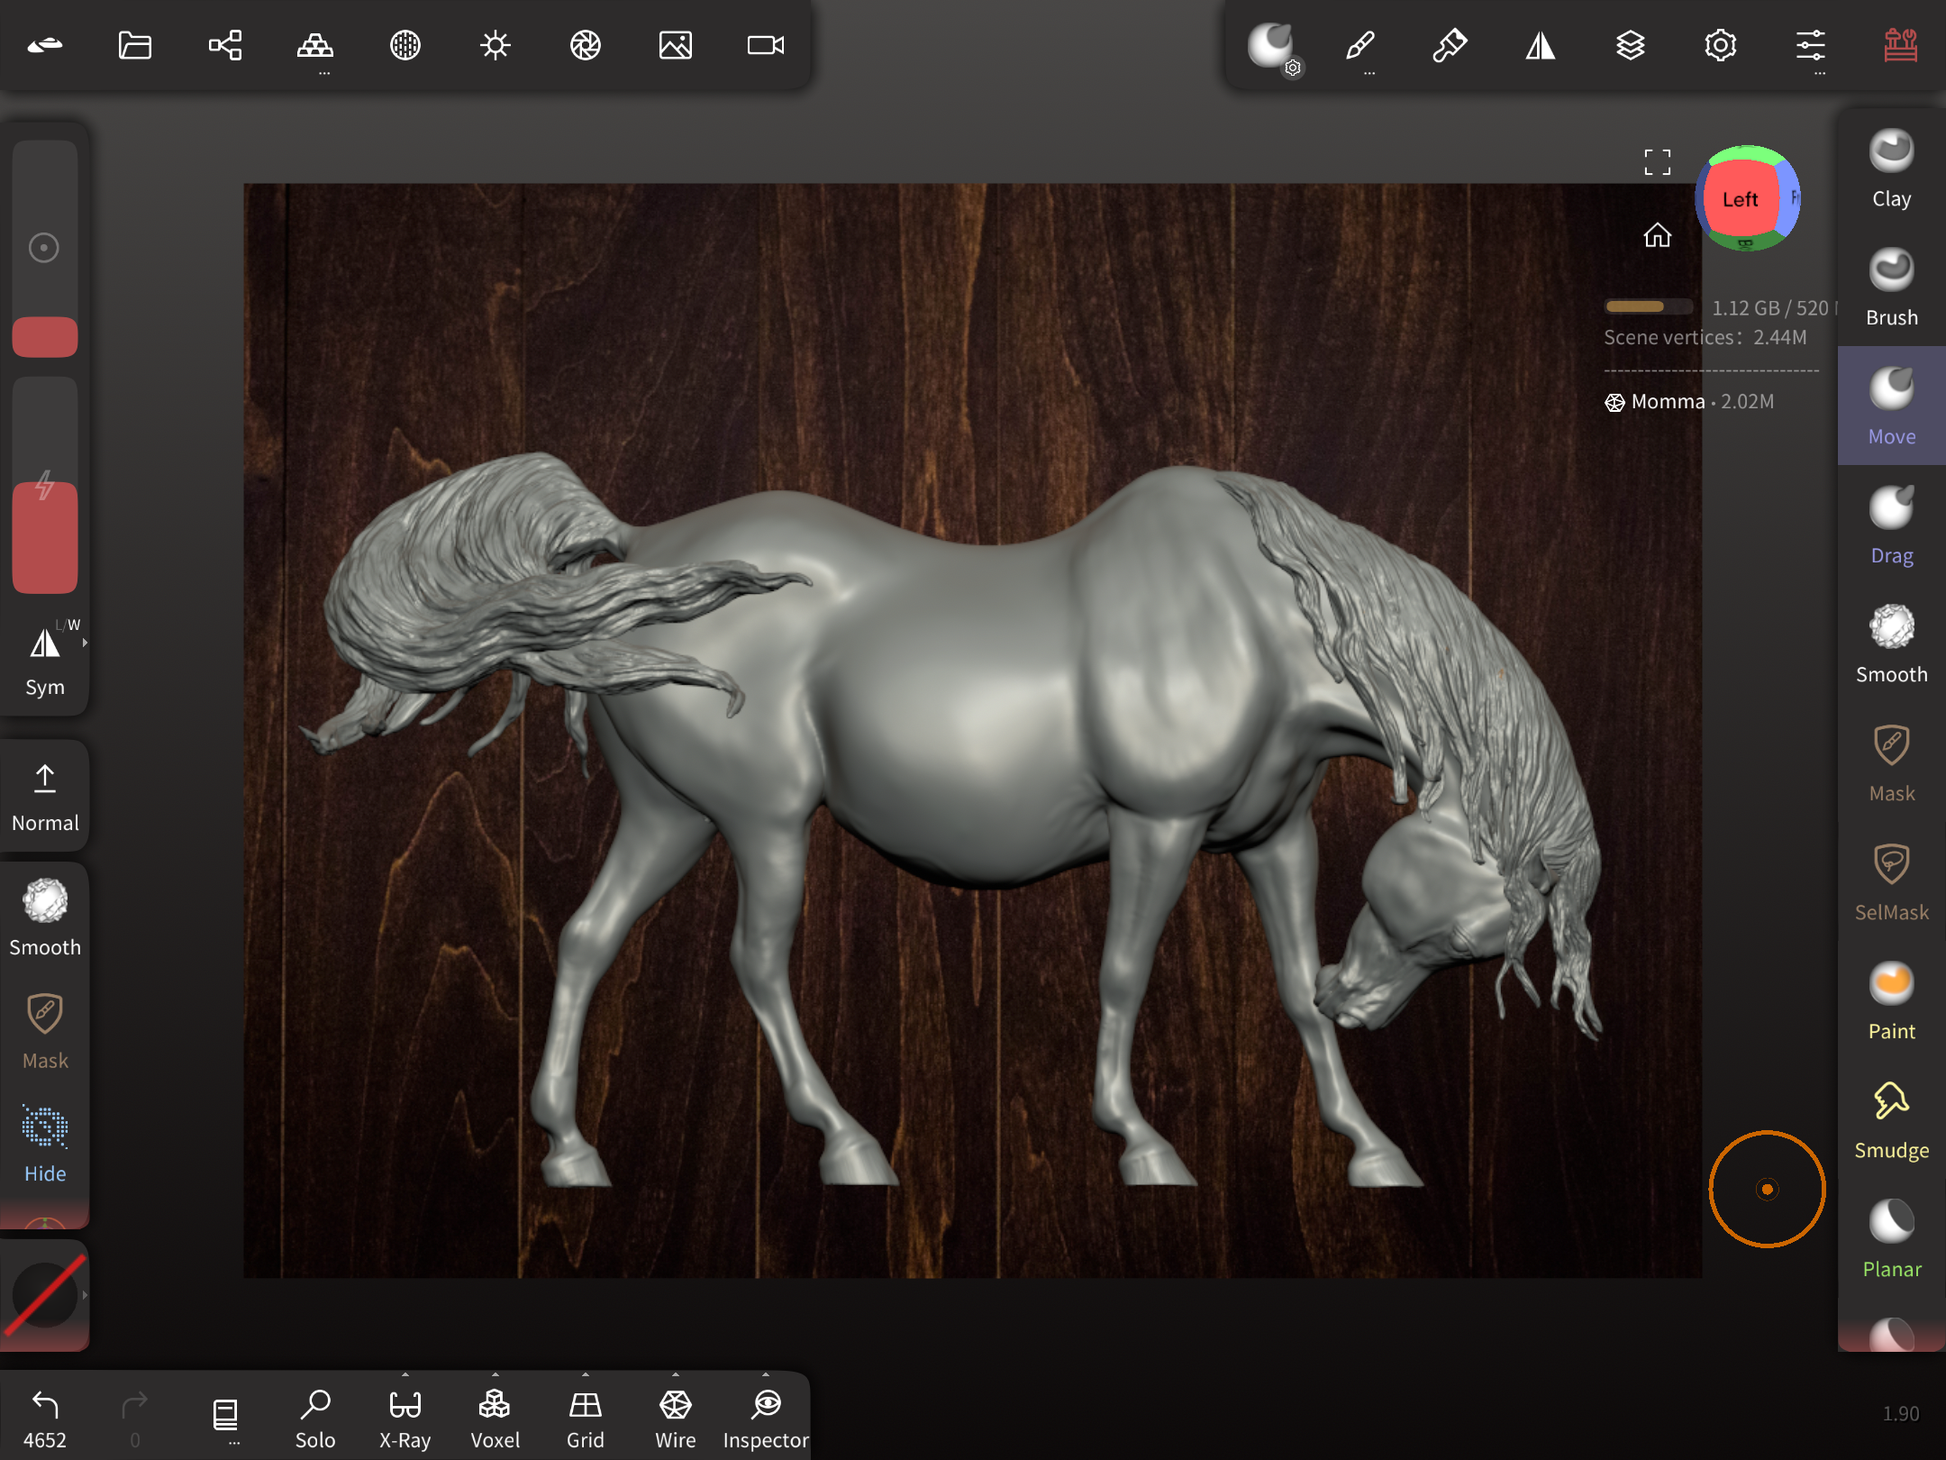Open the Scene hierarchy menu
Screen dimensions: 1946x1460
click(225, 45)
